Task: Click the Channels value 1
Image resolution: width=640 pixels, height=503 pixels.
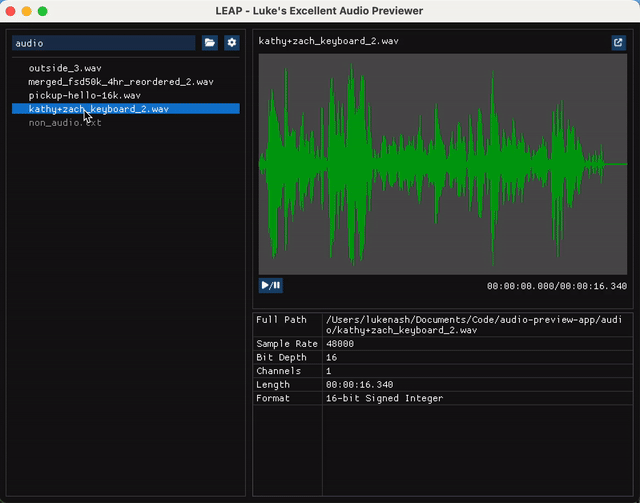Action: click(x=478, y=371)
